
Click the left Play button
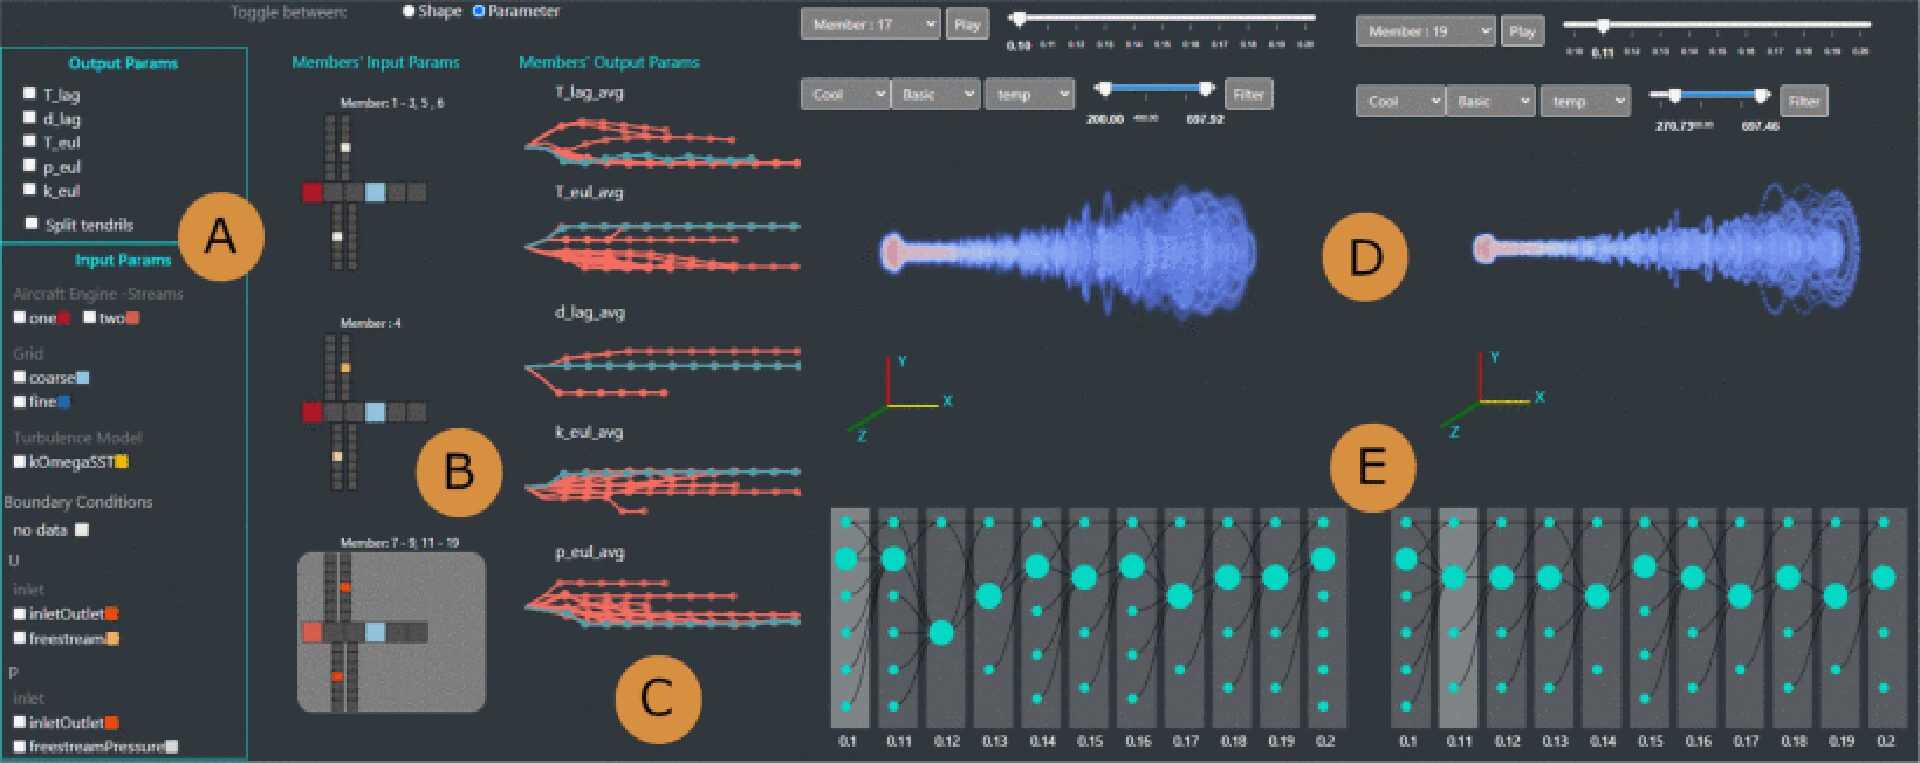967,24
